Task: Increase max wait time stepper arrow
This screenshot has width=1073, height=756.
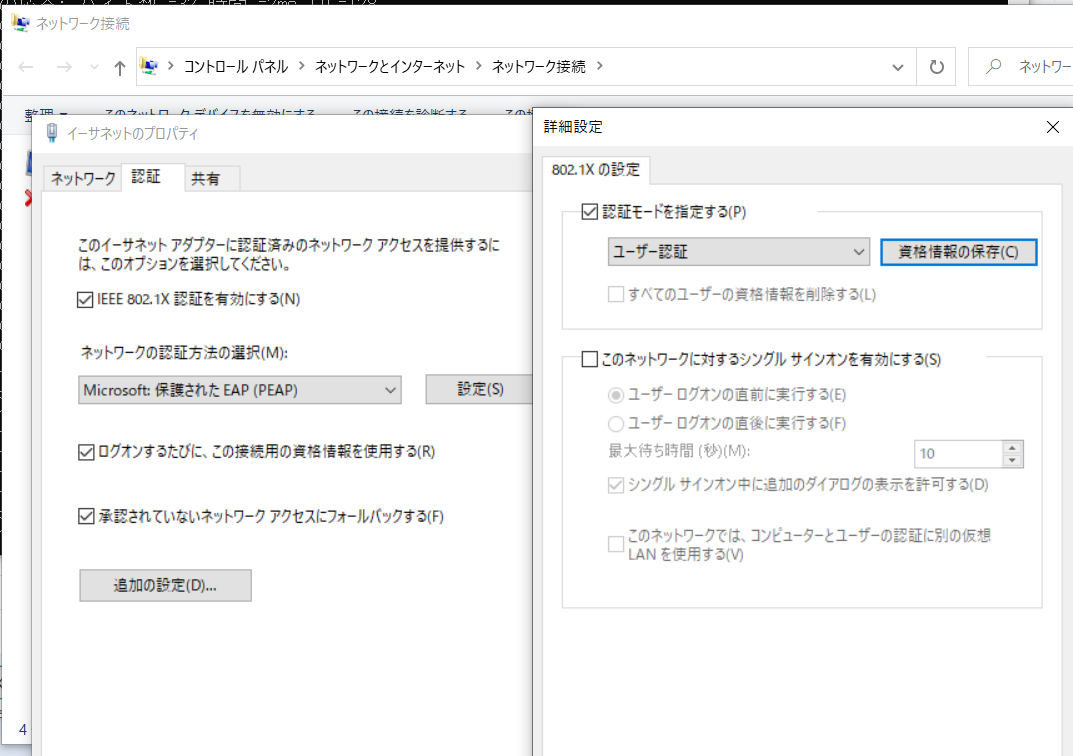Action: pyautogui.click(x=1012, y=447)
